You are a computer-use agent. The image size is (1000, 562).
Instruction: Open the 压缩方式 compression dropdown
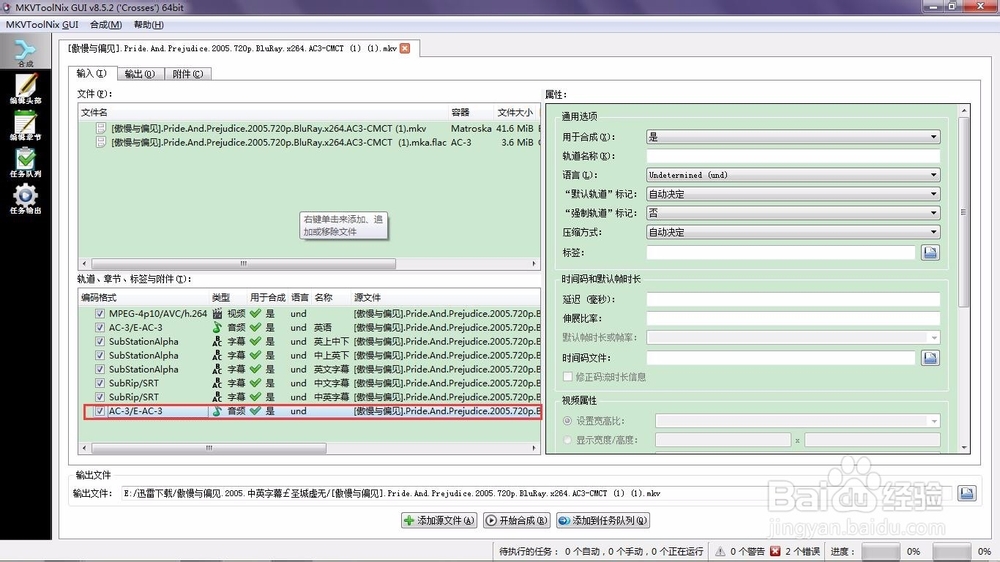click(x=793, y=232)
